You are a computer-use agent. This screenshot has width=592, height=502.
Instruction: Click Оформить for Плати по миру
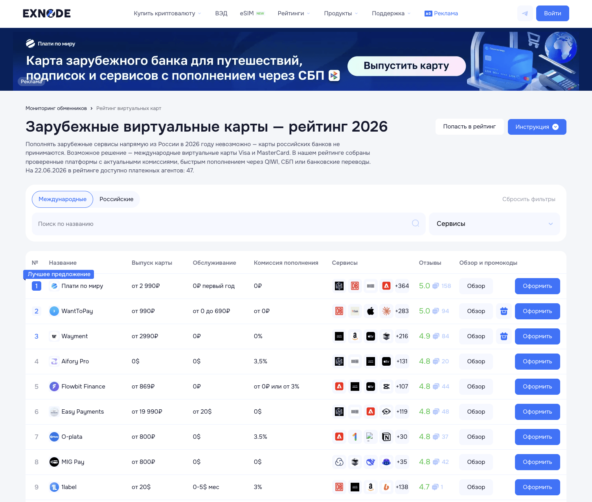point(537,286)
